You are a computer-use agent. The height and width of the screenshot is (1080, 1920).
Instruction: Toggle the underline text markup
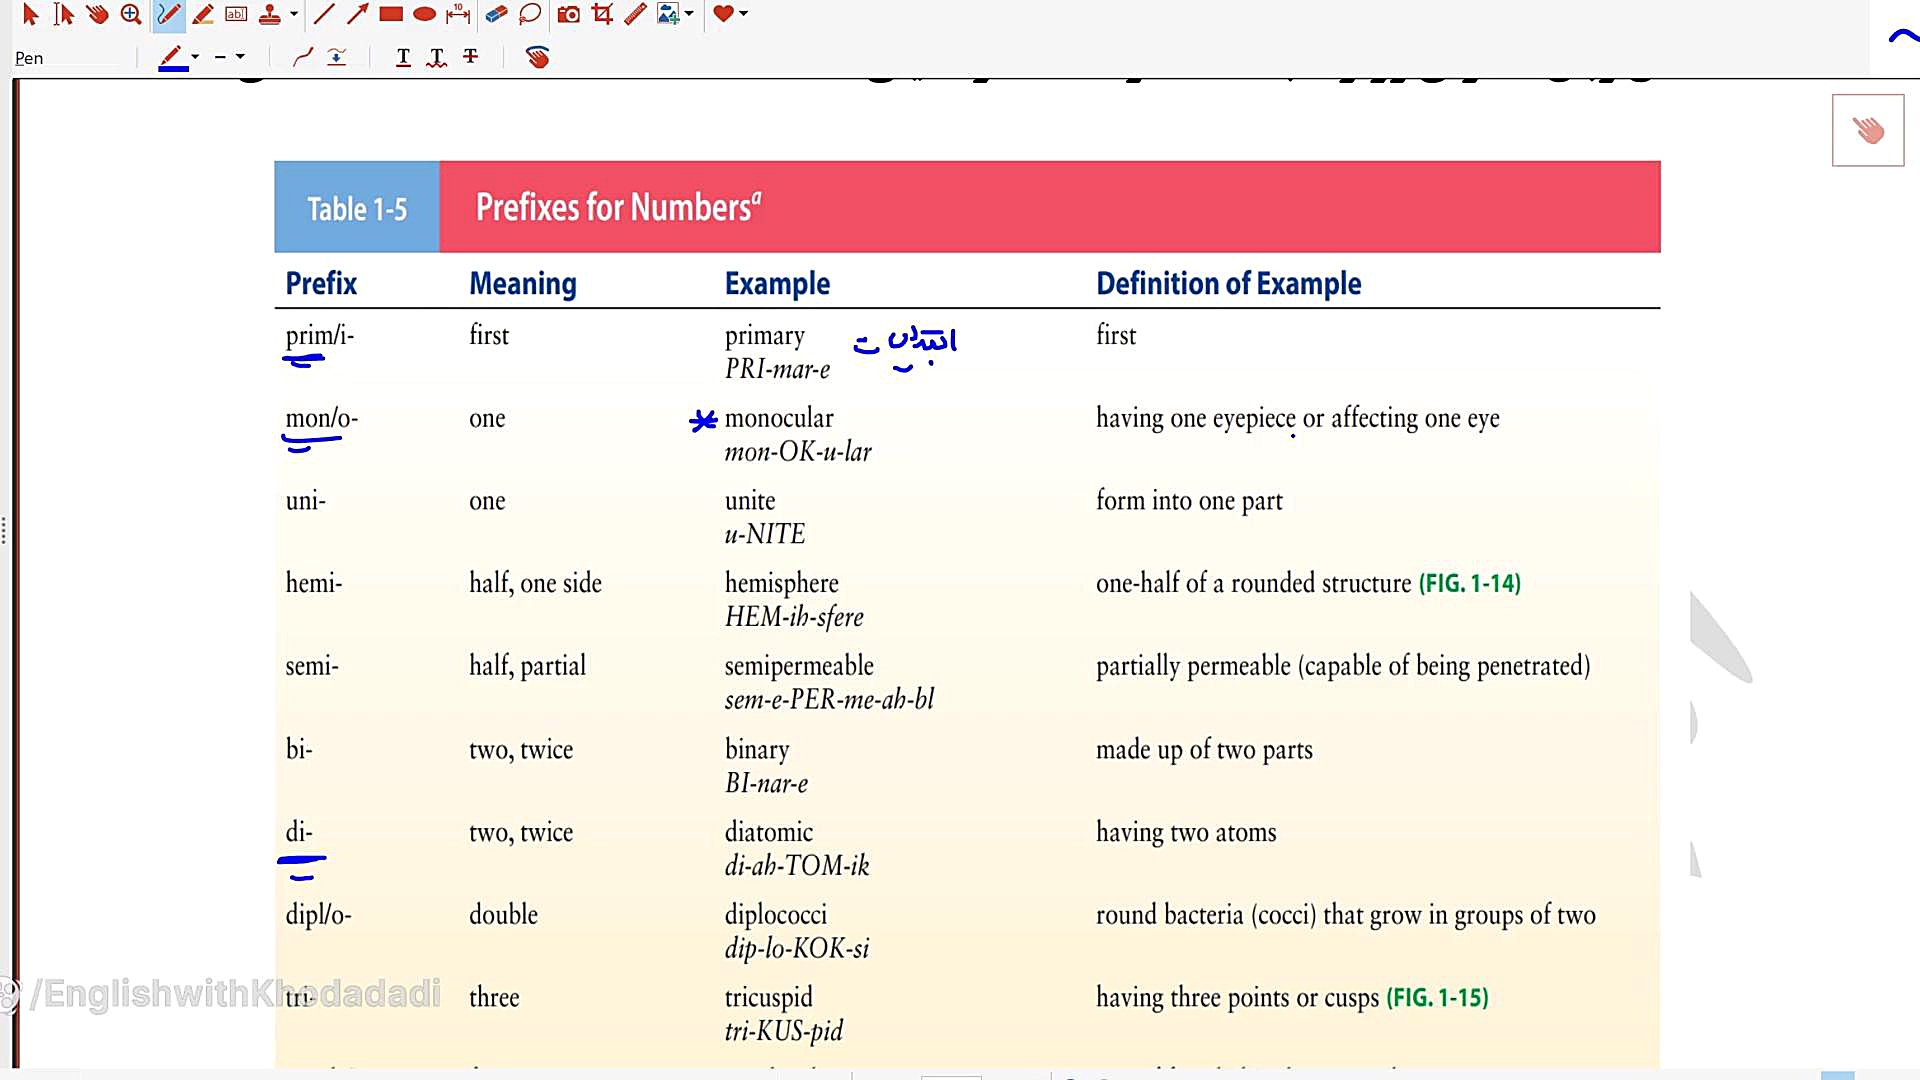pyautogui.click(x=403, y=57)
